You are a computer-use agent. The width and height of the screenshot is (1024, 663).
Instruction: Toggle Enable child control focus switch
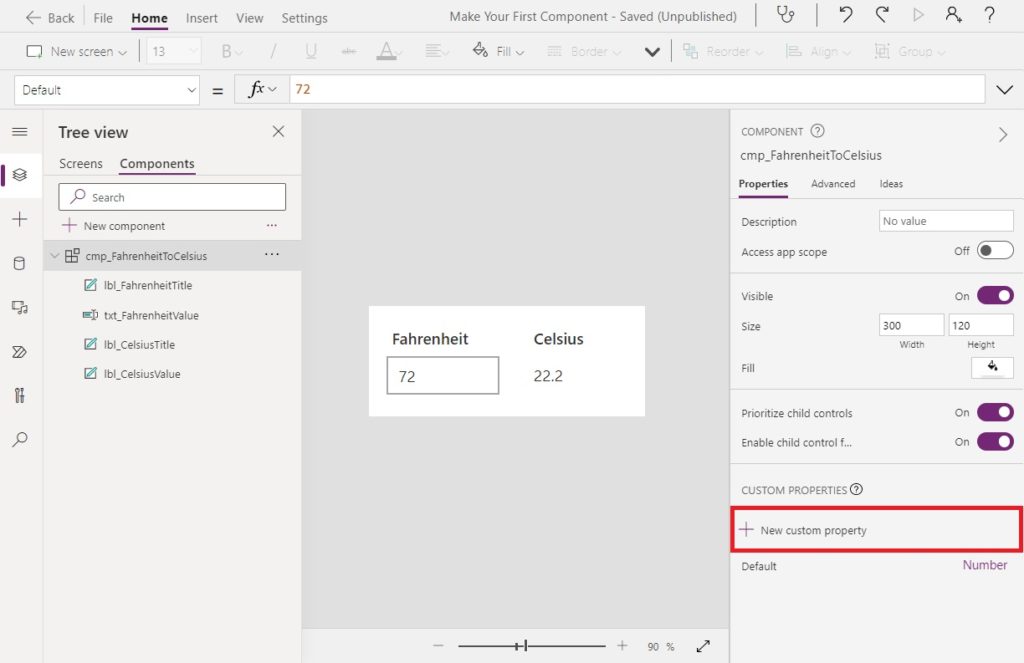point(995,442)
